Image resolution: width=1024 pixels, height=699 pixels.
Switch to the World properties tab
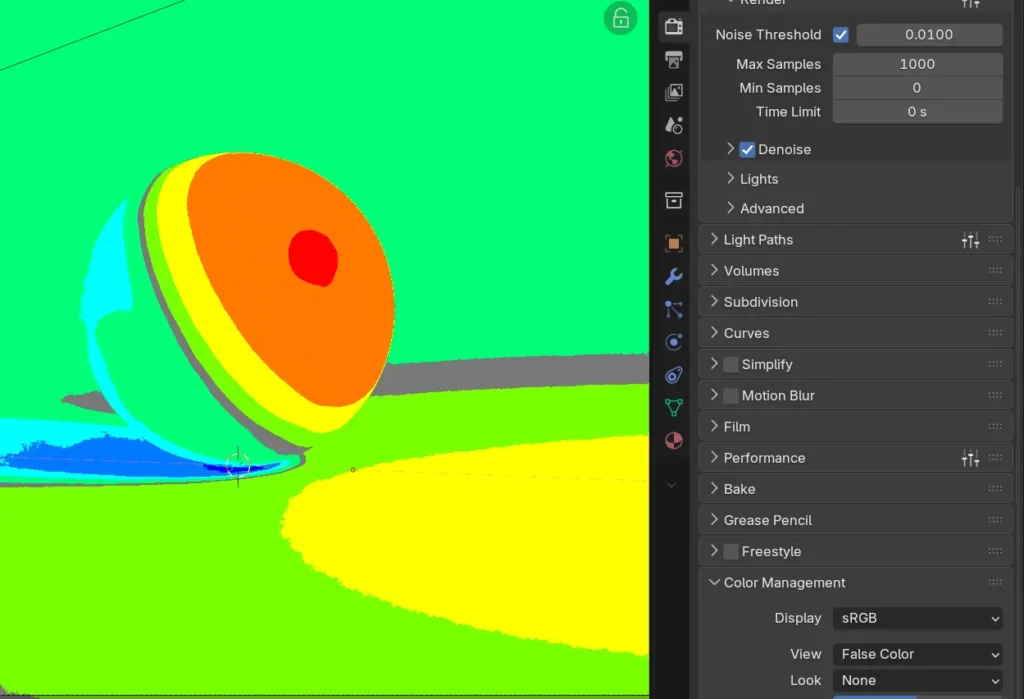(x=674, y=158)
